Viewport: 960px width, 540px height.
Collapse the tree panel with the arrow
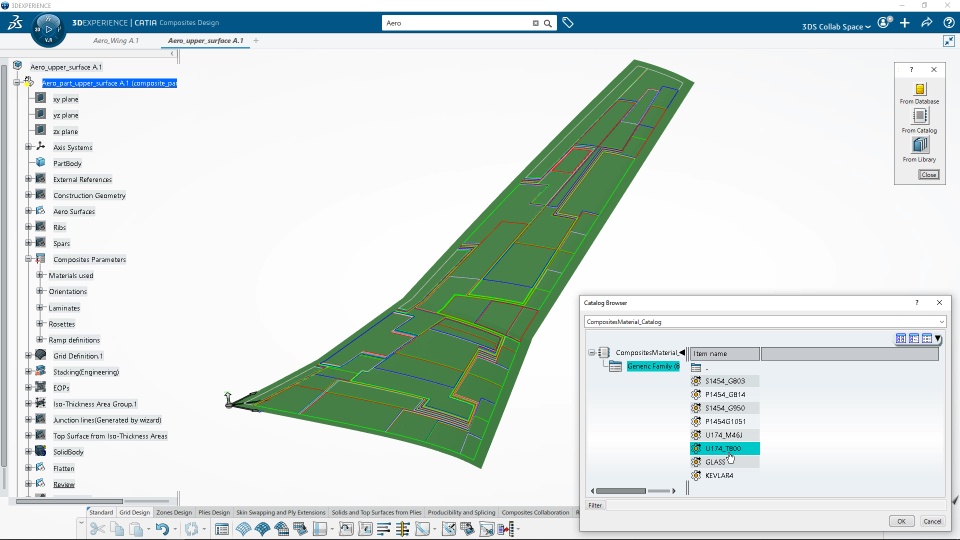click(x=172, y=54)
